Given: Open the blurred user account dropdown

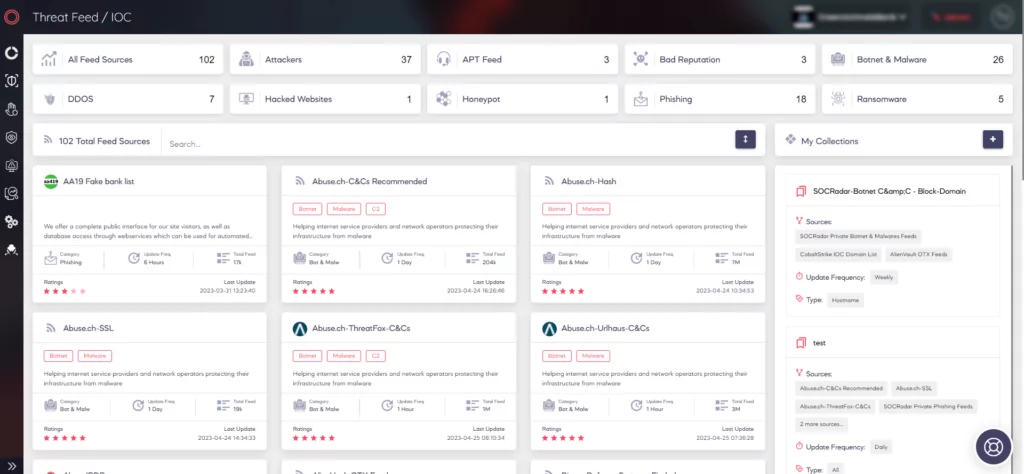Looking at the screenshot, I should (x=850, y=17).
